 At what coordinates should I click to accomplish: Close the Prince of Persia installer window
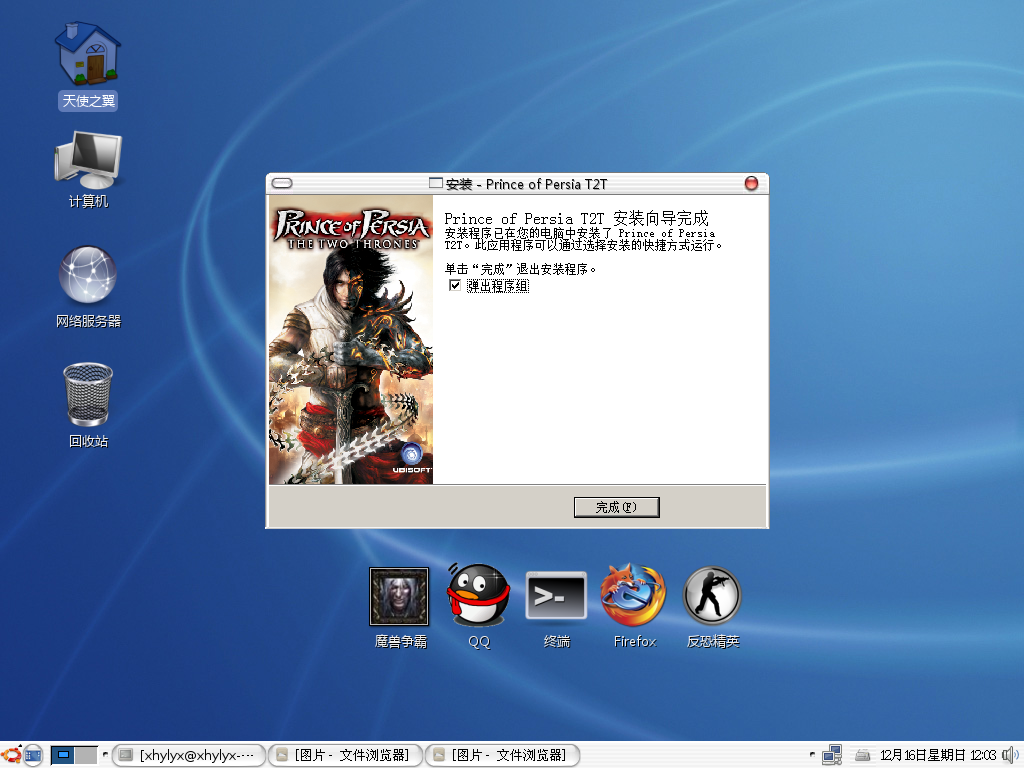(752, 184)
